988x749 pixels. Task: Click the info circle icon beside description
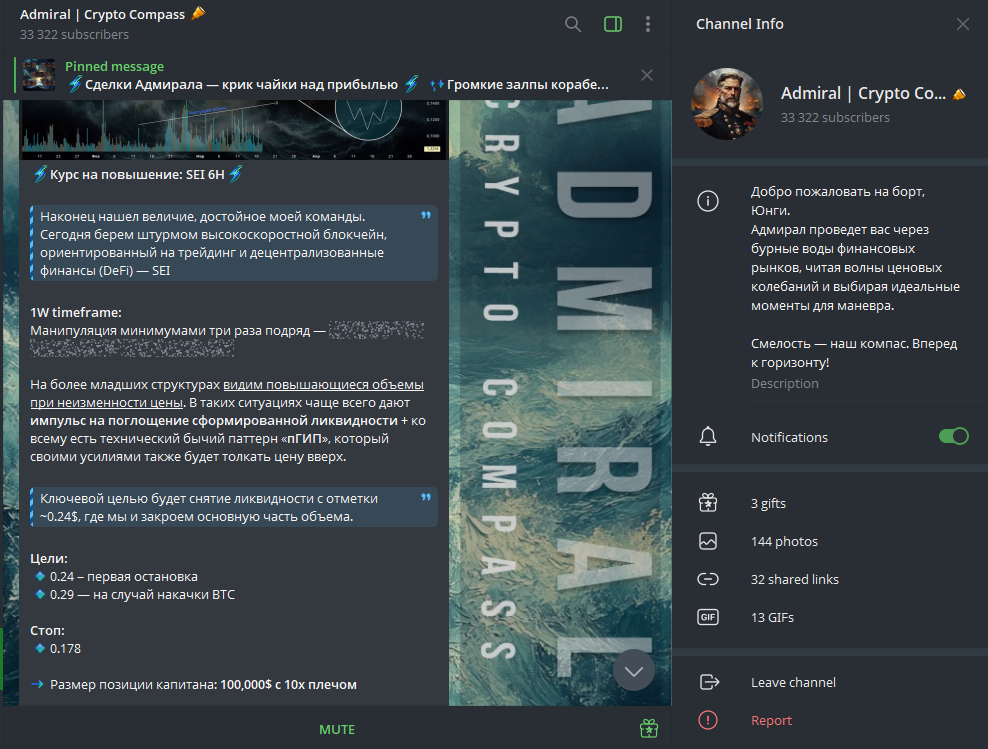coord(708,202)
